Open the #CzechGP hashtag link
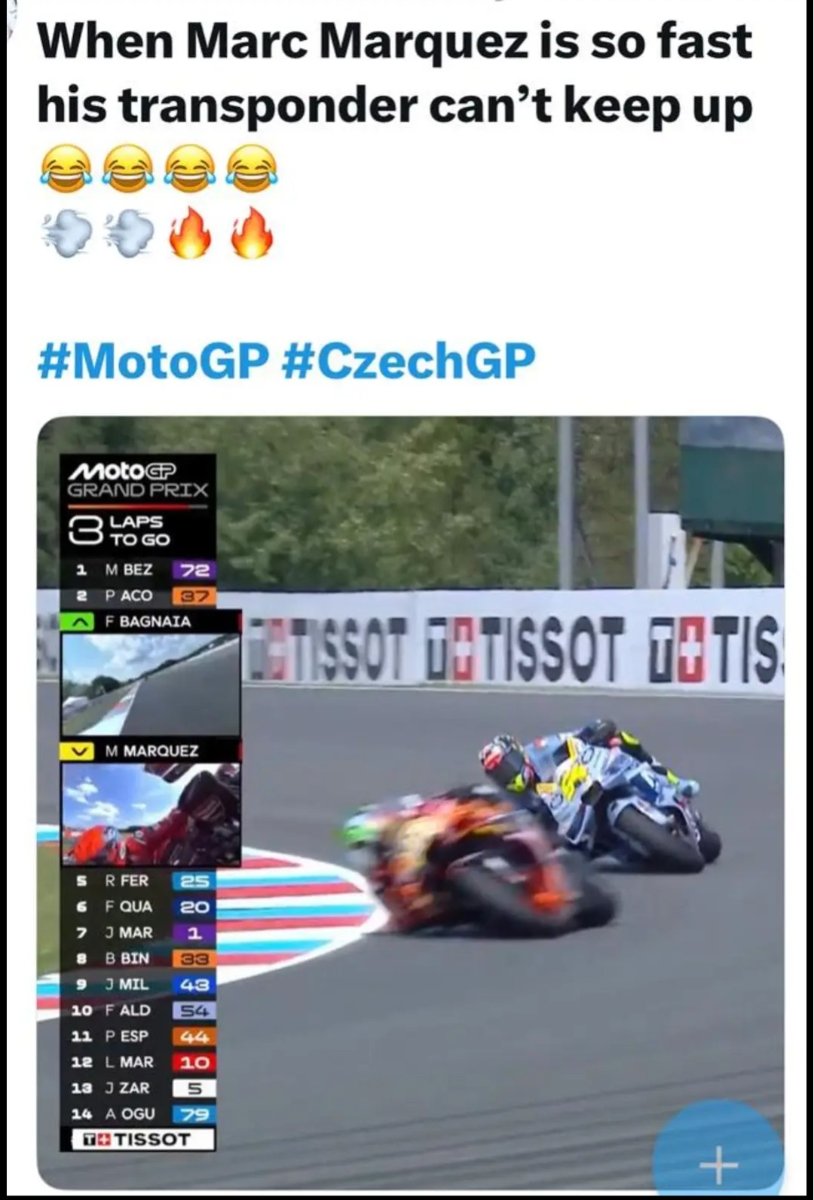The width and height of the screenshot is (814, 1200). point(408,361)
